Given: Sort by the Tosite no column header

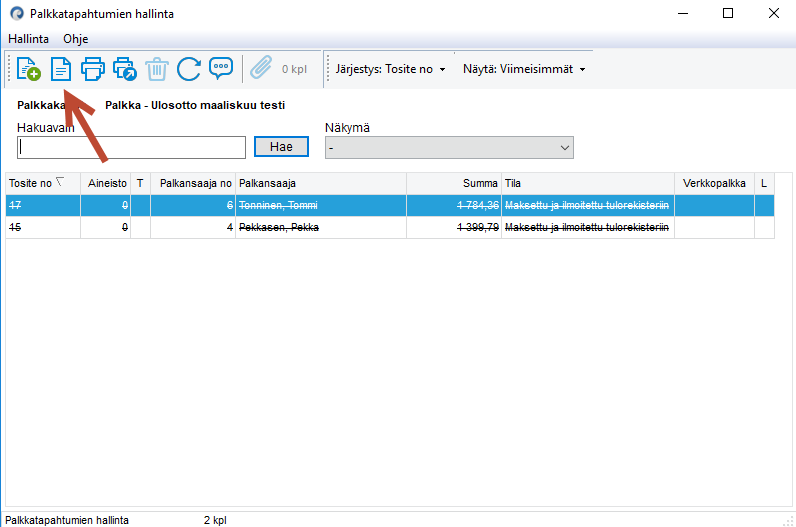Looking at the screenshot, I should (43, 183).
